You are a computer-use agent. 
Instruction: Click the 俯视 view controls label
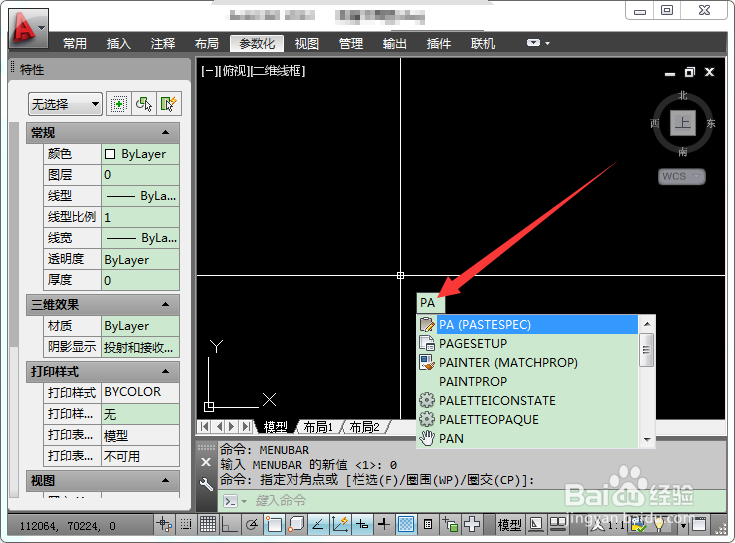[x=234, y=71]
